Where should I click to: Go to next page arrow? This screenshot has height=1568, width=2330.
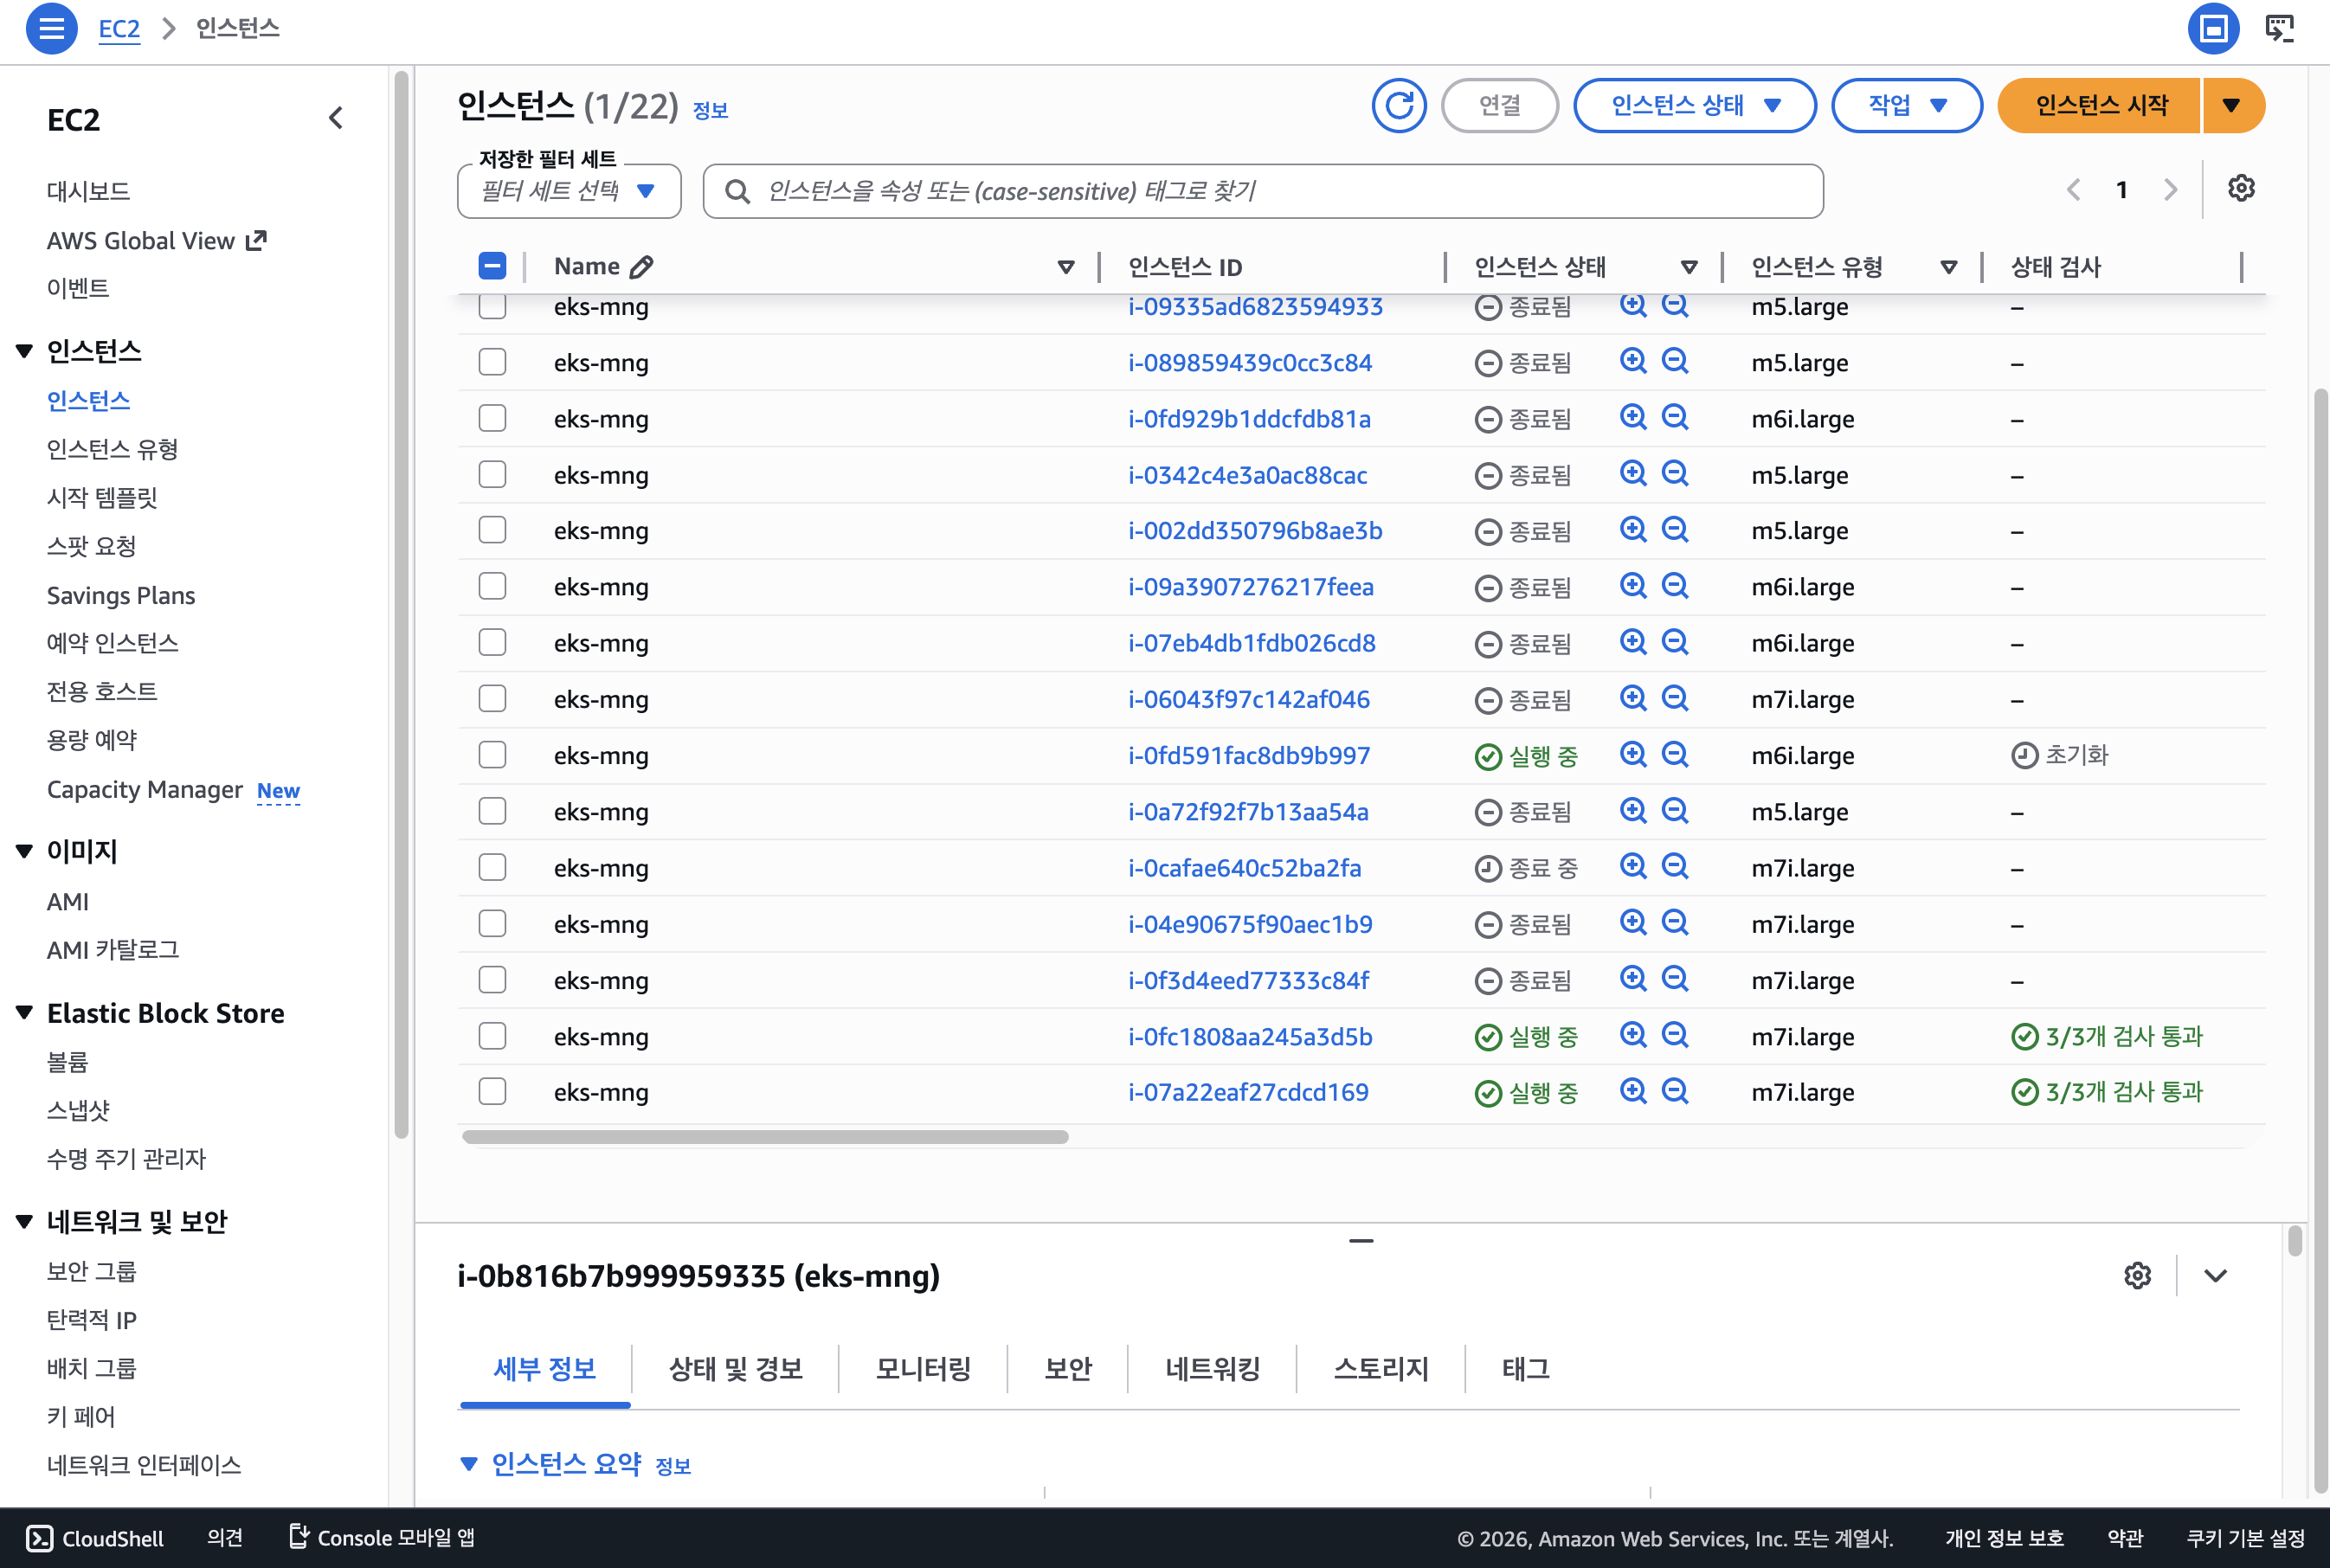2170,190
